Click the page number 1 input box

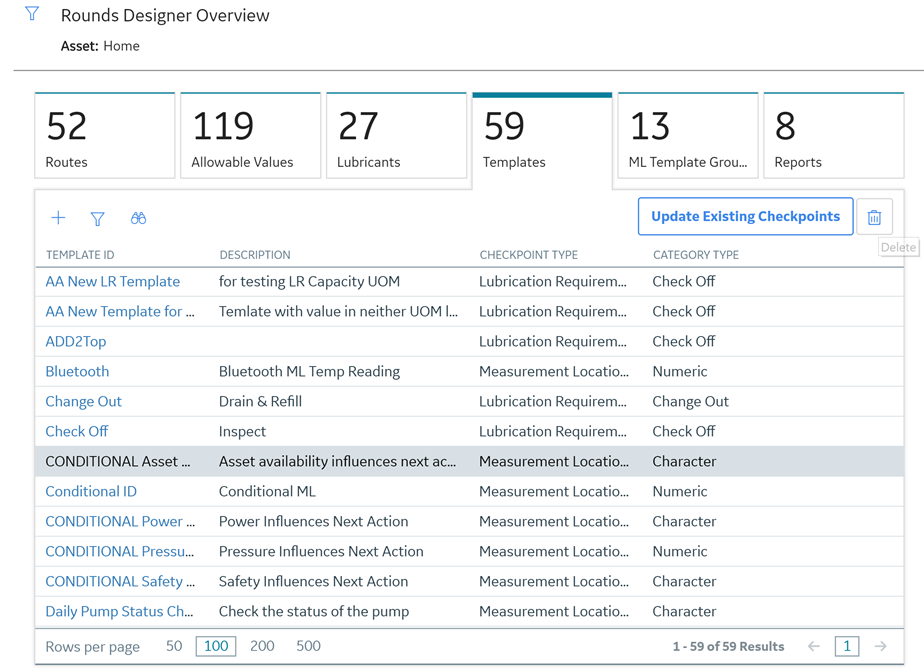click(847, 646)
